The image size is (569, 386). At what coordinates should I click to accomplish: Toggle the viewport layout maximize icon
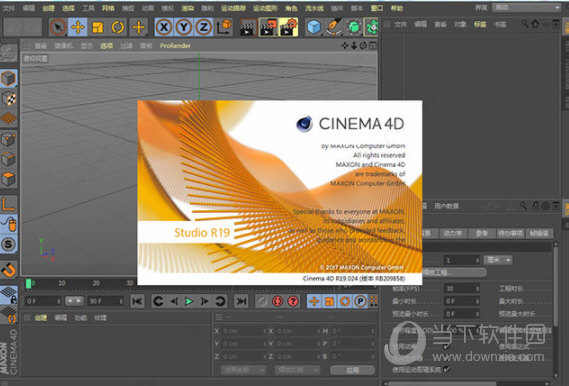[372, 45]
